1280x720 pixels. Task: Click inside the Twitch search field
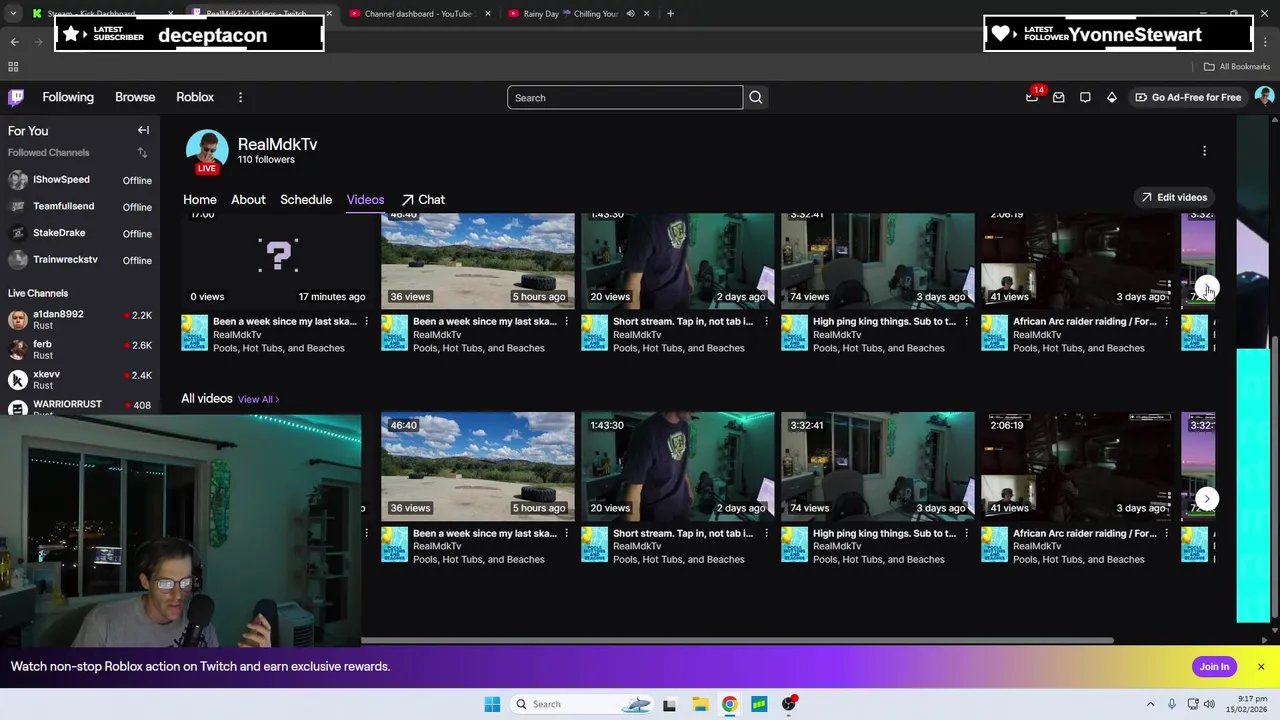(625, 97)
